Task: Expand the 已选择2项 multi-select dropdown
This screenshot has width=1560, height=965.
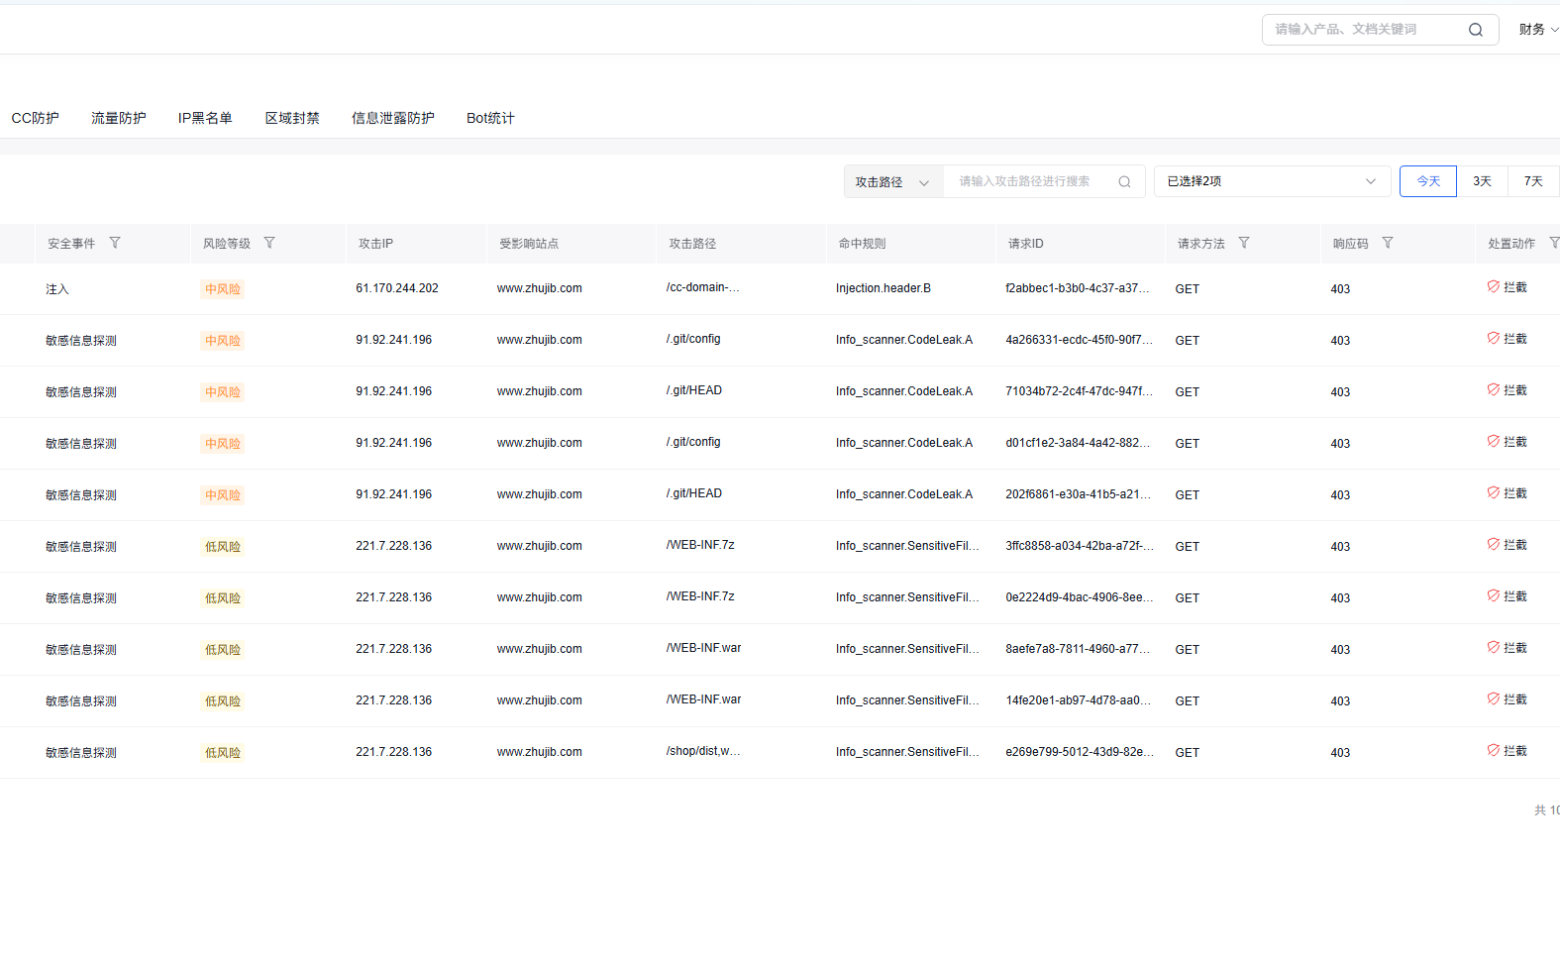Action: [x=1272, y=181]
